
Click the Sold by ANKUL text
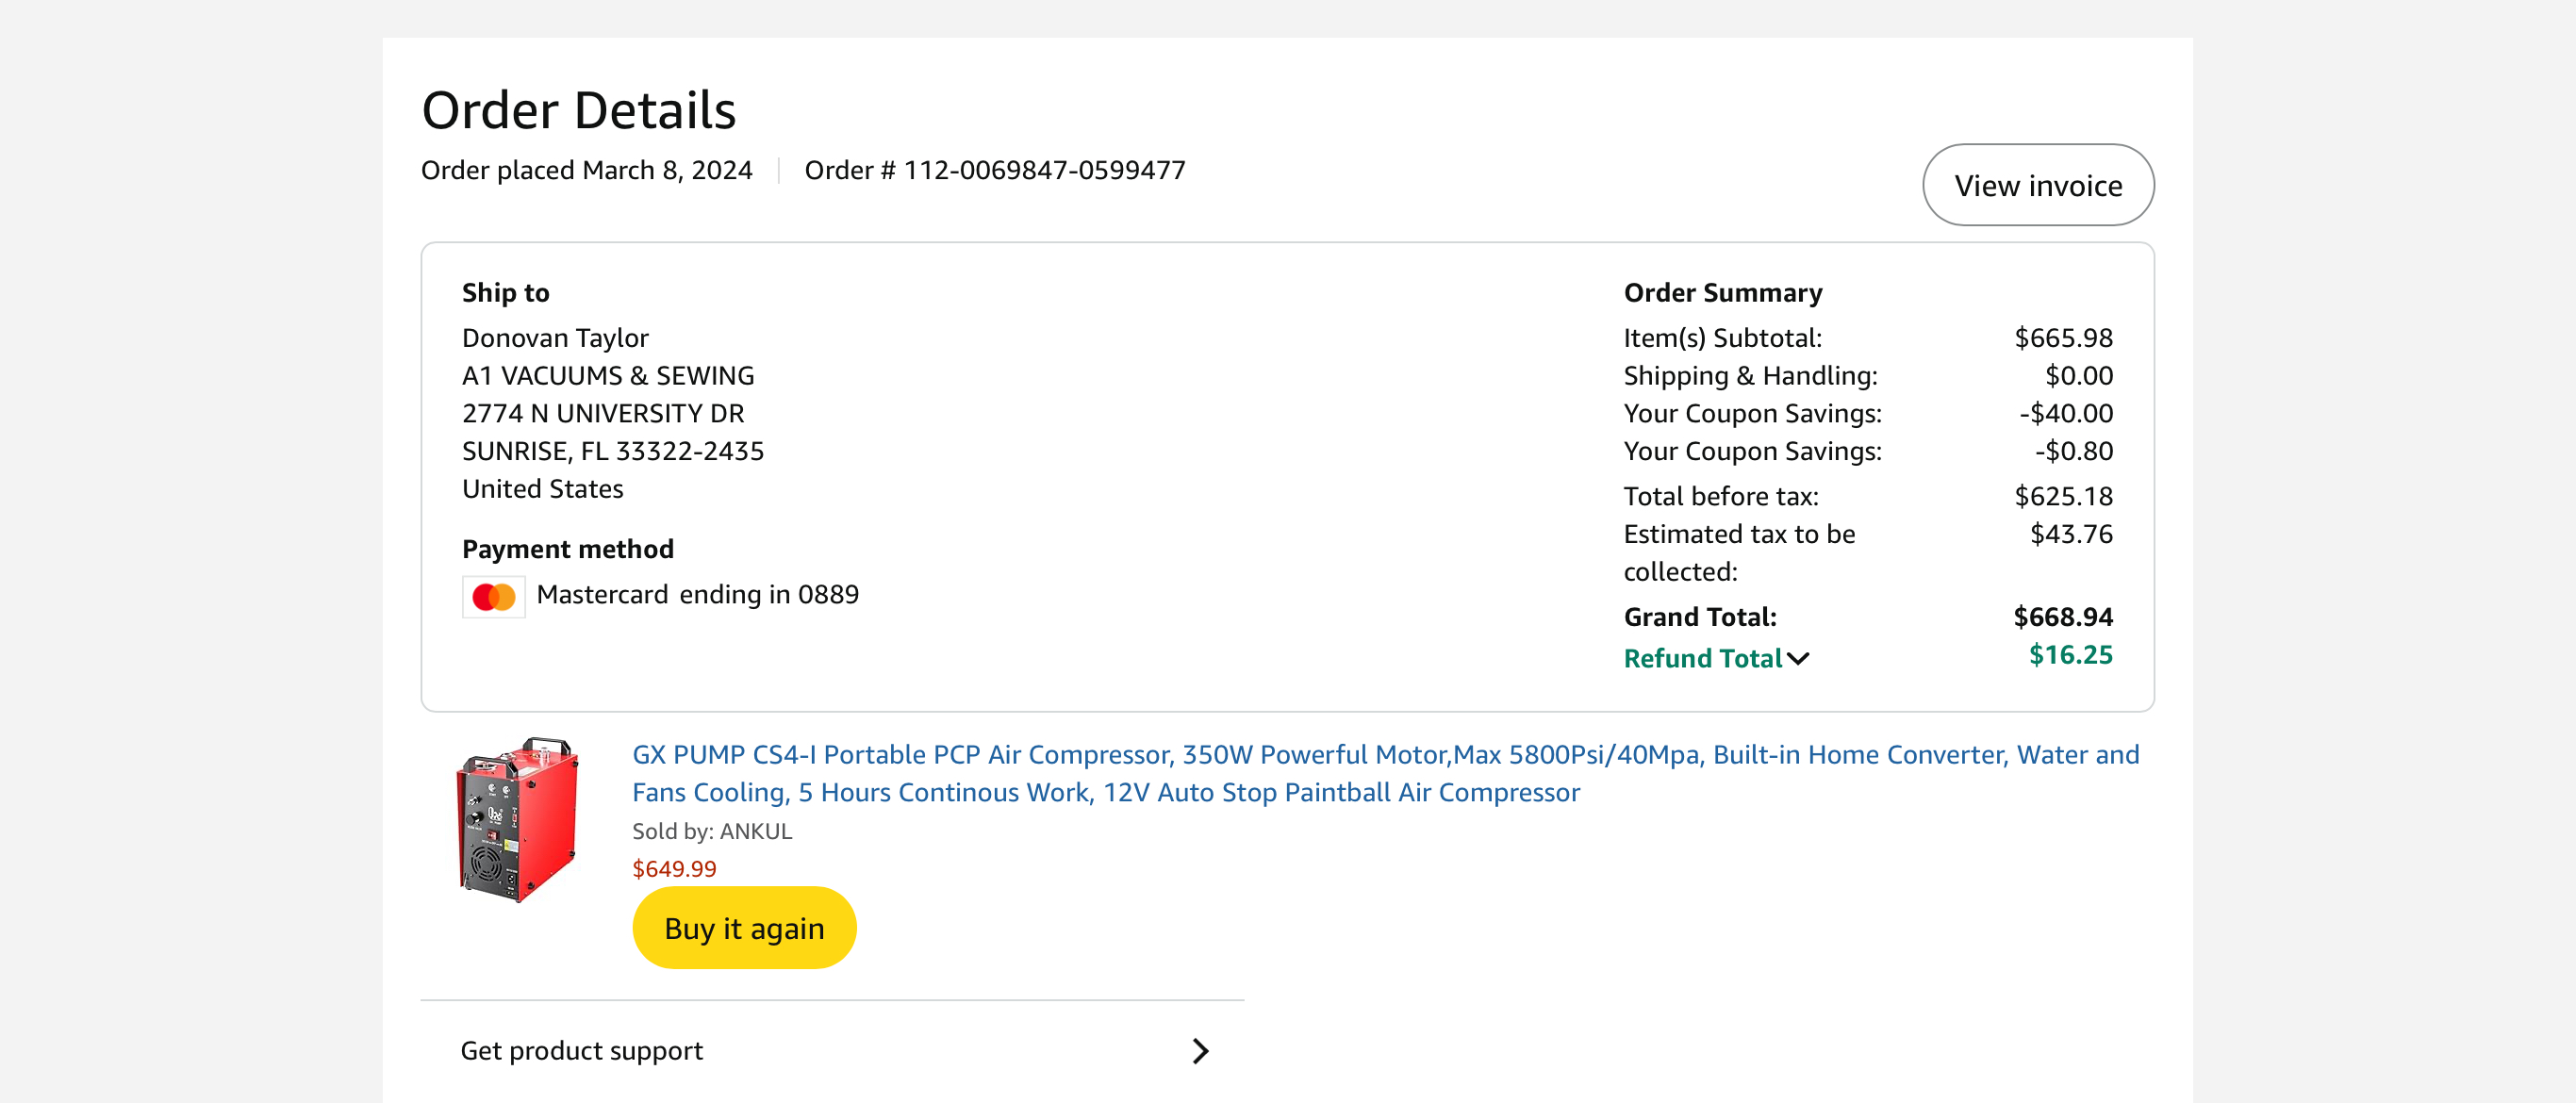[x=711, y=830]
